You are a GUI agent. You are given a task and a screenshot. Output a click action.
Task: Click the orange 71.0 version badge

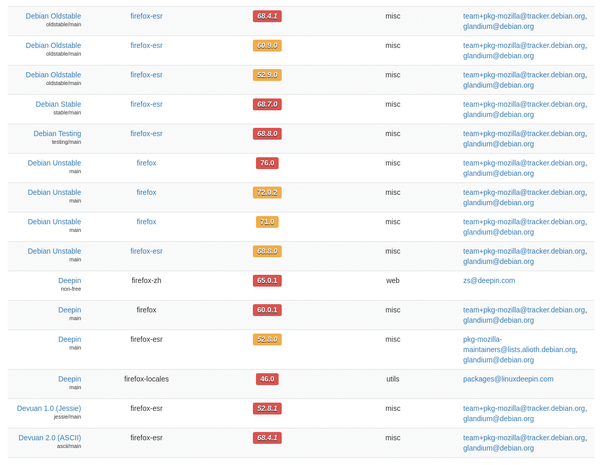pyautogui.click(x=267, y=222)
